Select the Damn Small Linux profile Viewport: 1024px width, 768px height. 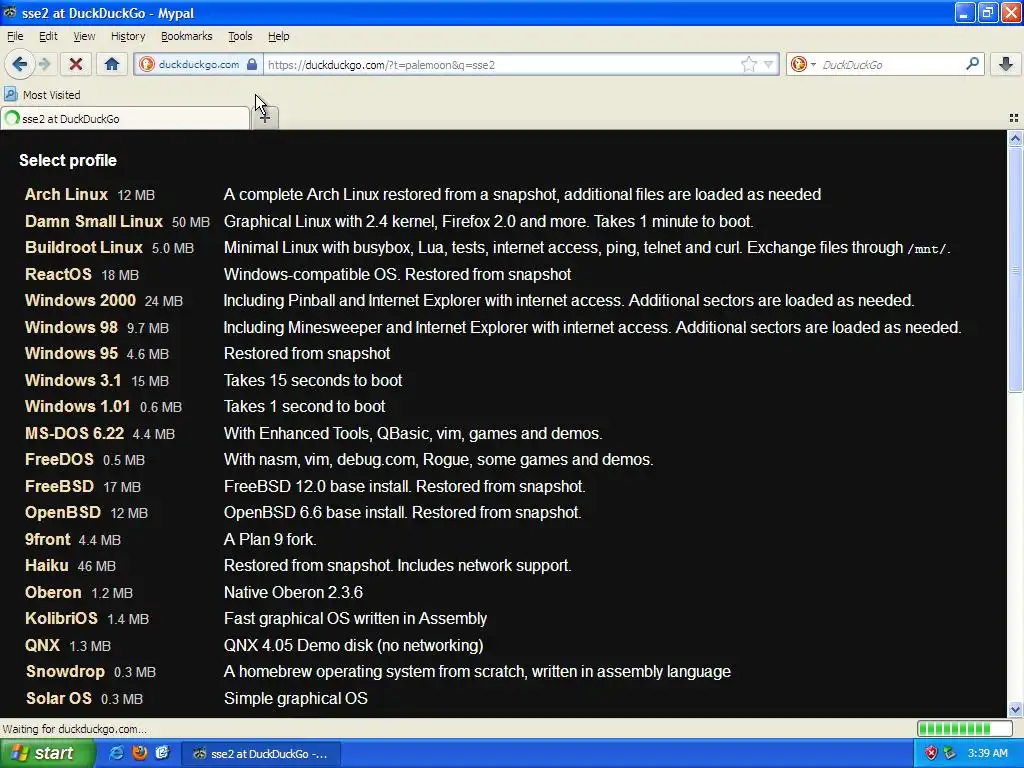[x=93, y=221]
